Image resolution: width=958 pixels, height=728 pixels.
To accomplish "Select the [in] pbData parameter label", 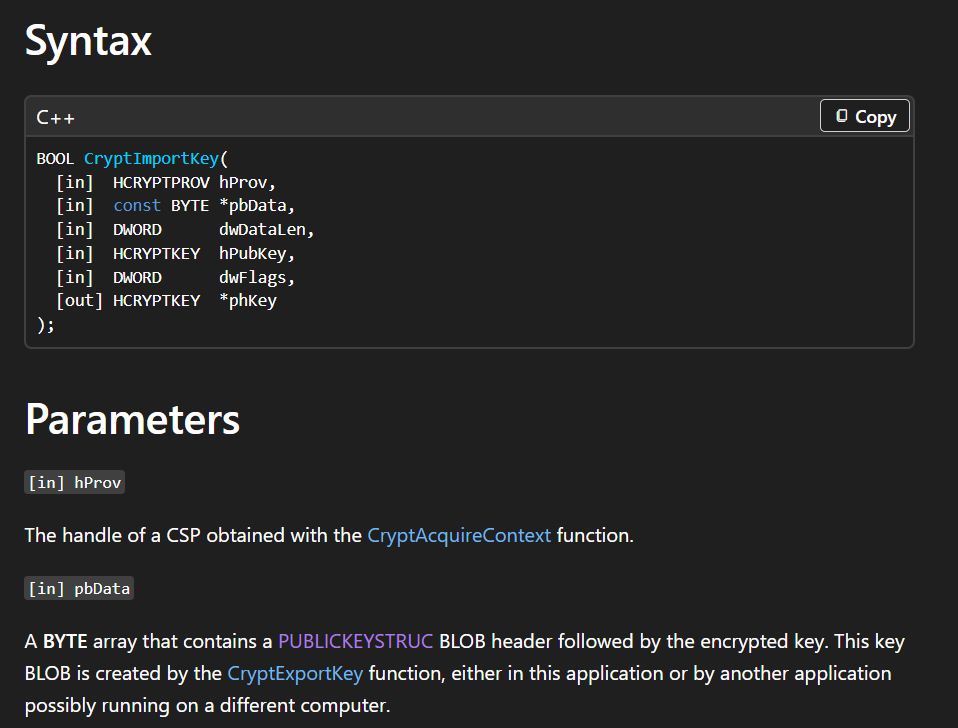I will [x=79, y=588].
